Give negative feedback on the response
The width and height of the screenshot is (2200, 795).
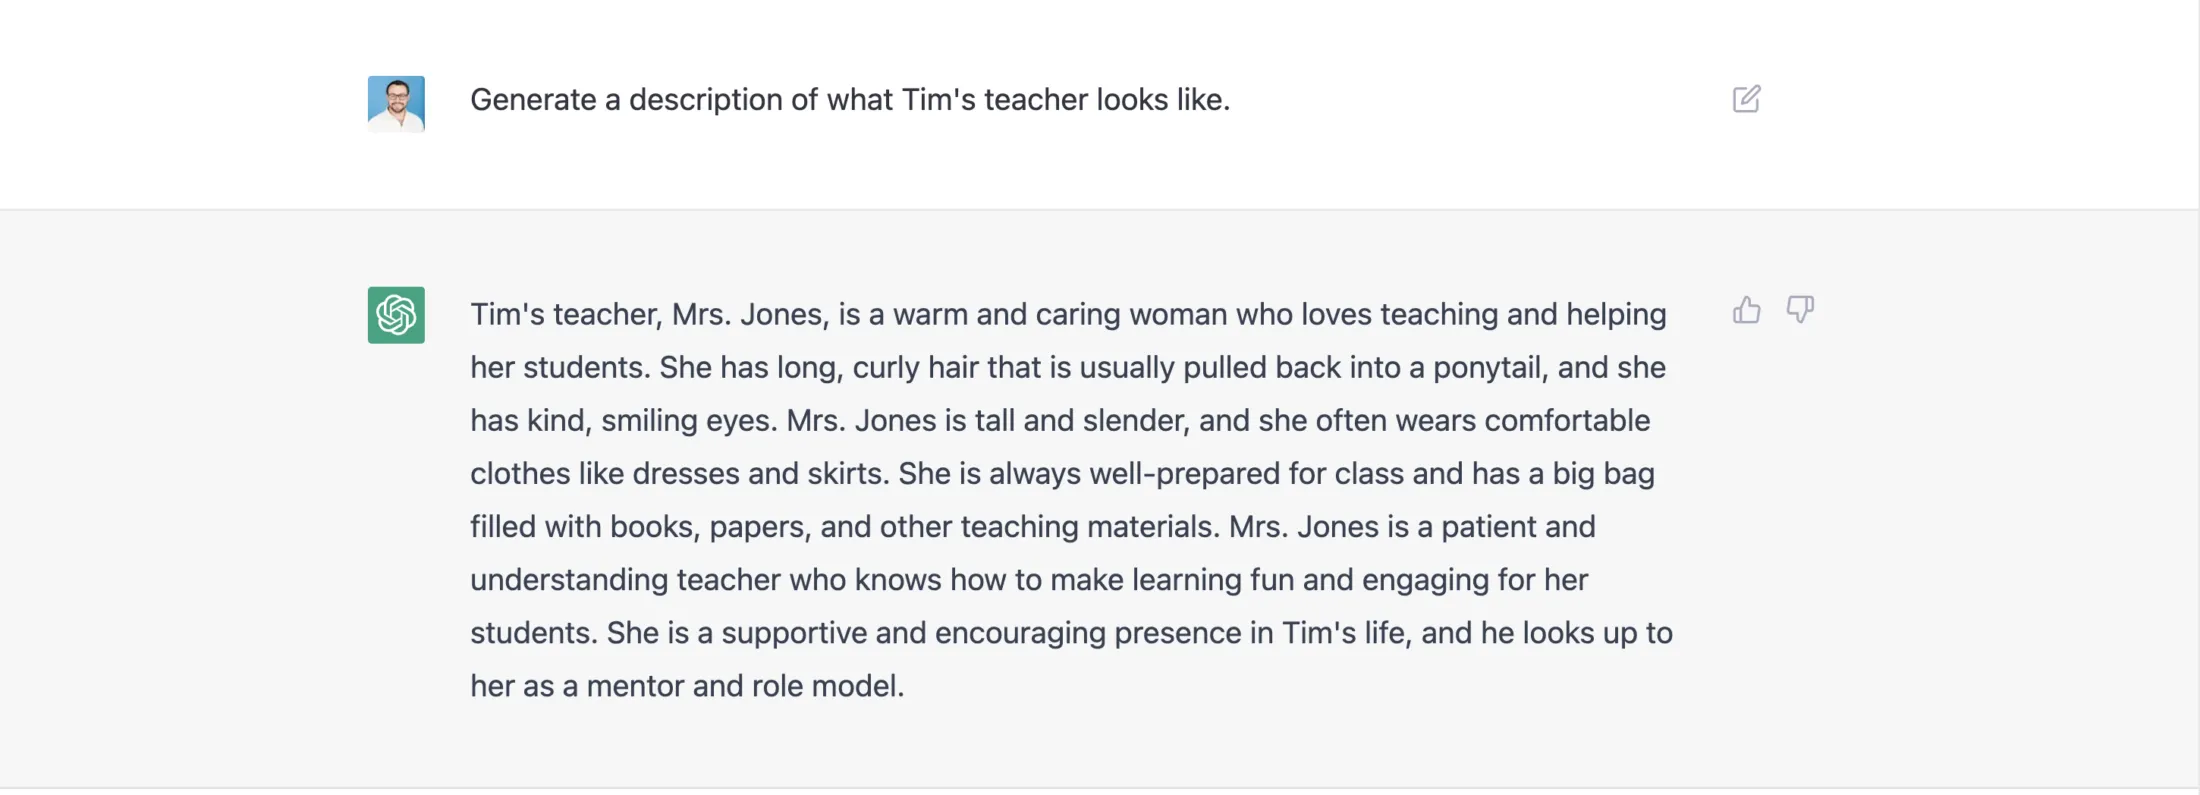pyautogui.click(x=1801, y=311)
